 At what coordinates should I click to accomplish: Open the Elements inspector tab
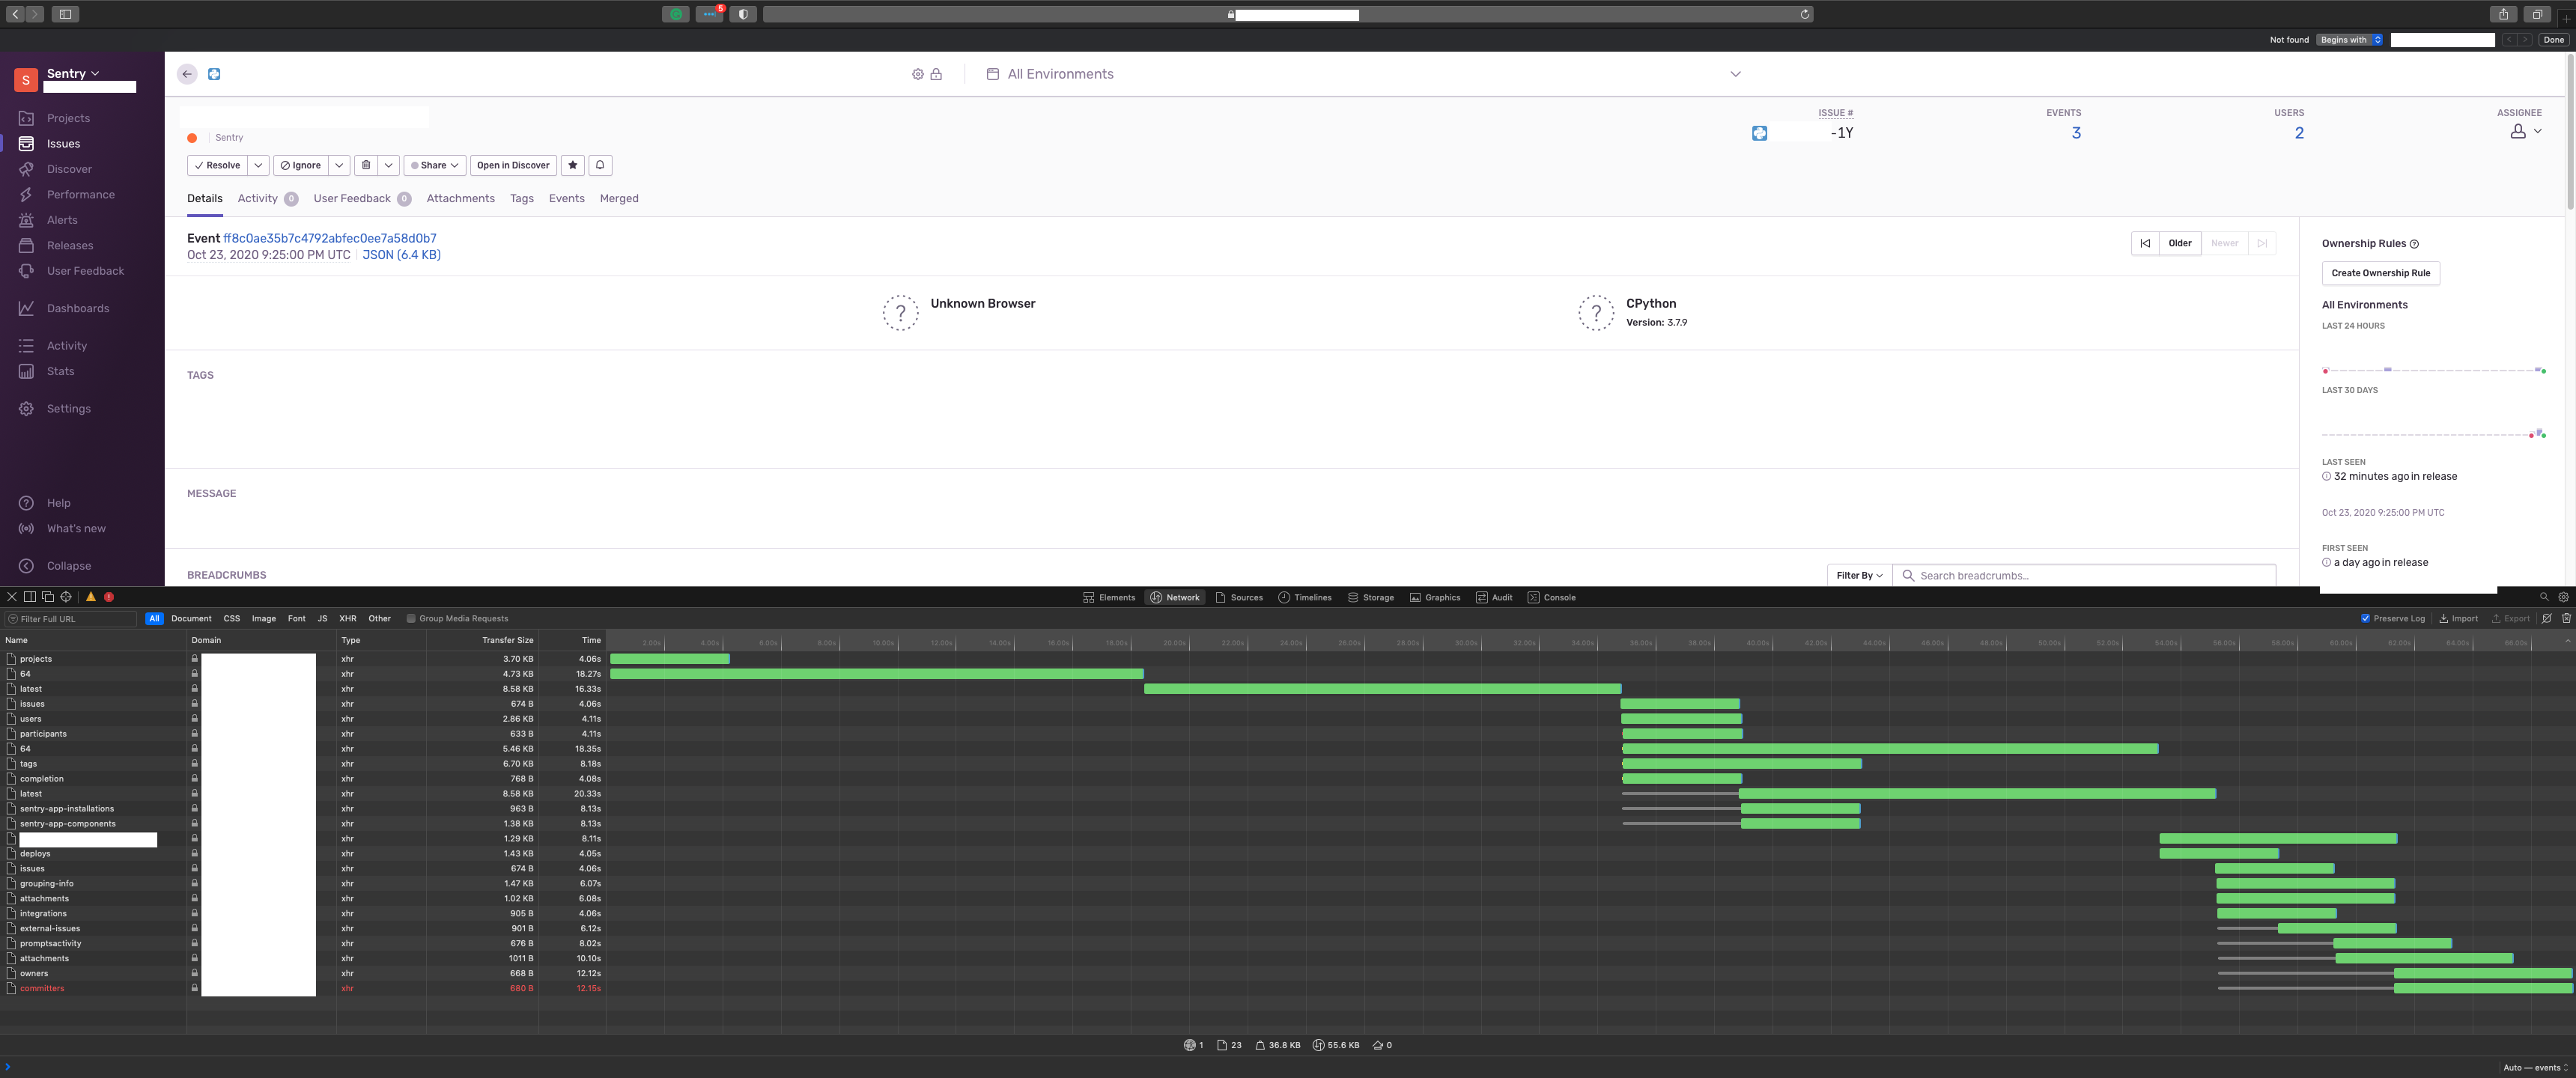[1109, 597]
